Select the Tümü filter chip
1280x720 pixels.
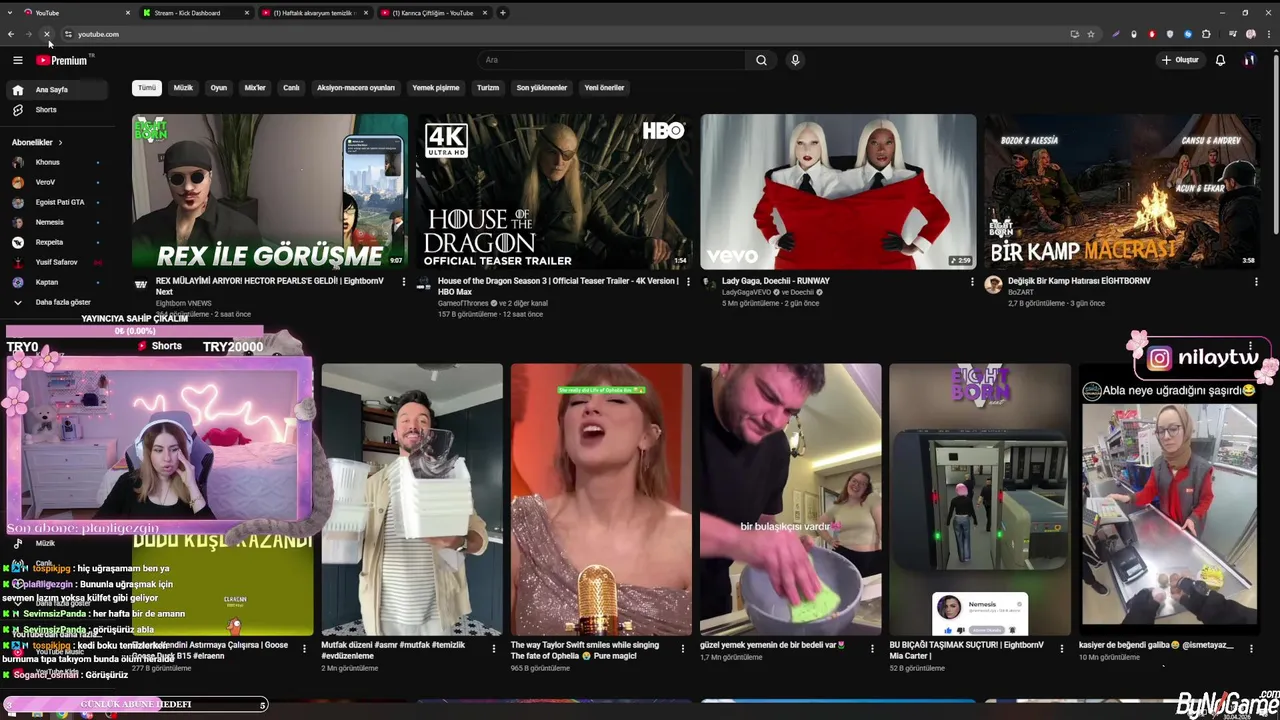(x=147, y=88)
